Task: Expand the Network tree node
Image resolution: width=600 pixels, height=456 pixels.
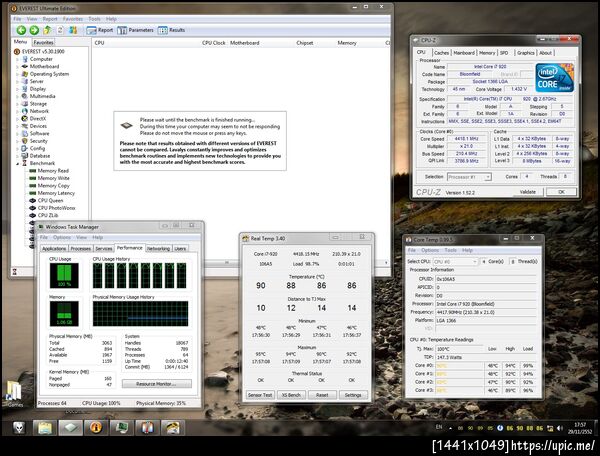Action: 17,111
